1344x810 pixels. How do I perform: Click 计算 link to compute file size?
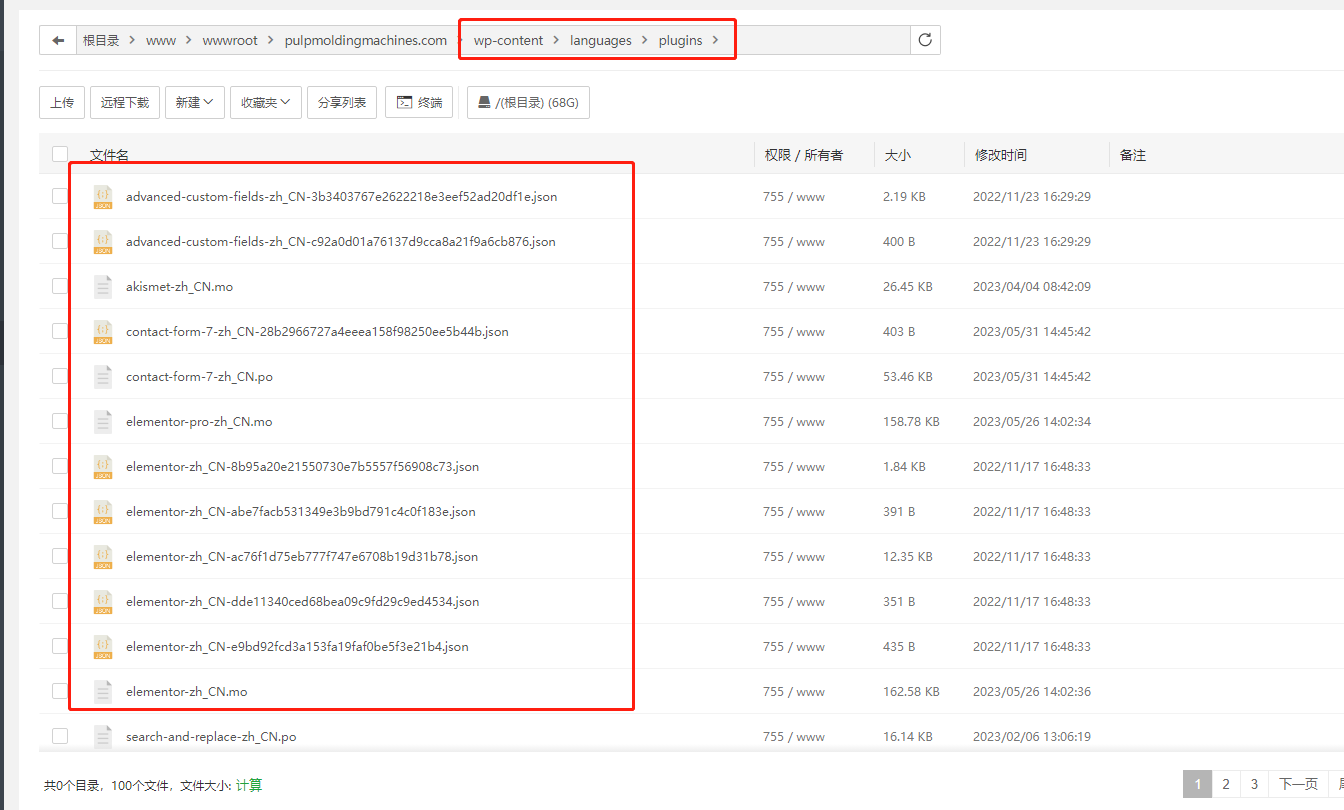(x=249, y=786)
